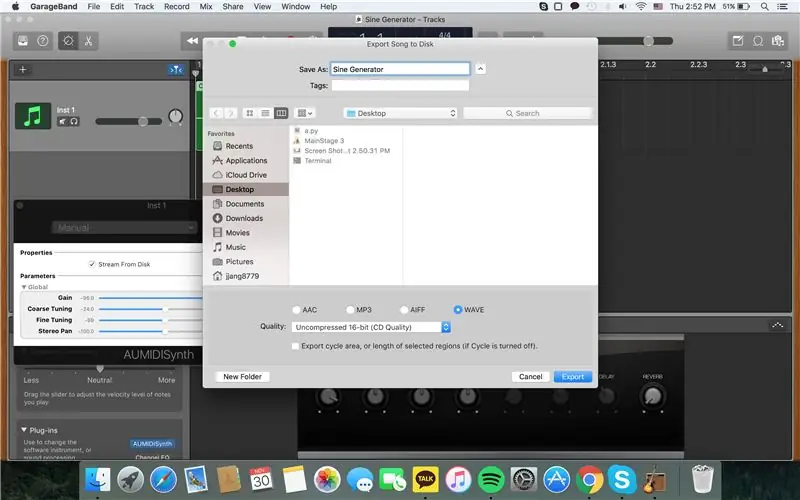800x500 pixels.
Task: Open the Manual preset dropdown
Action: [x=124, y=228]
